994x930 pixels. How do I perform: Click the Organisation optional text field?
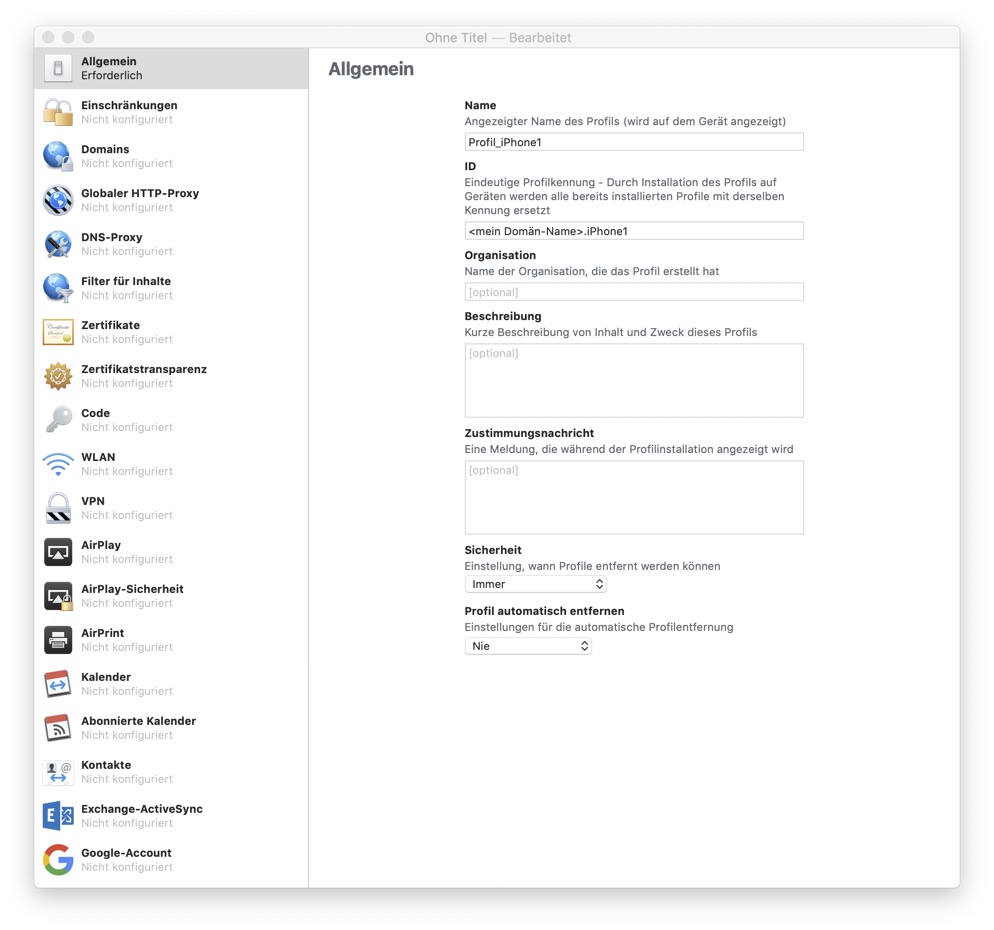[x=634, y=291]
